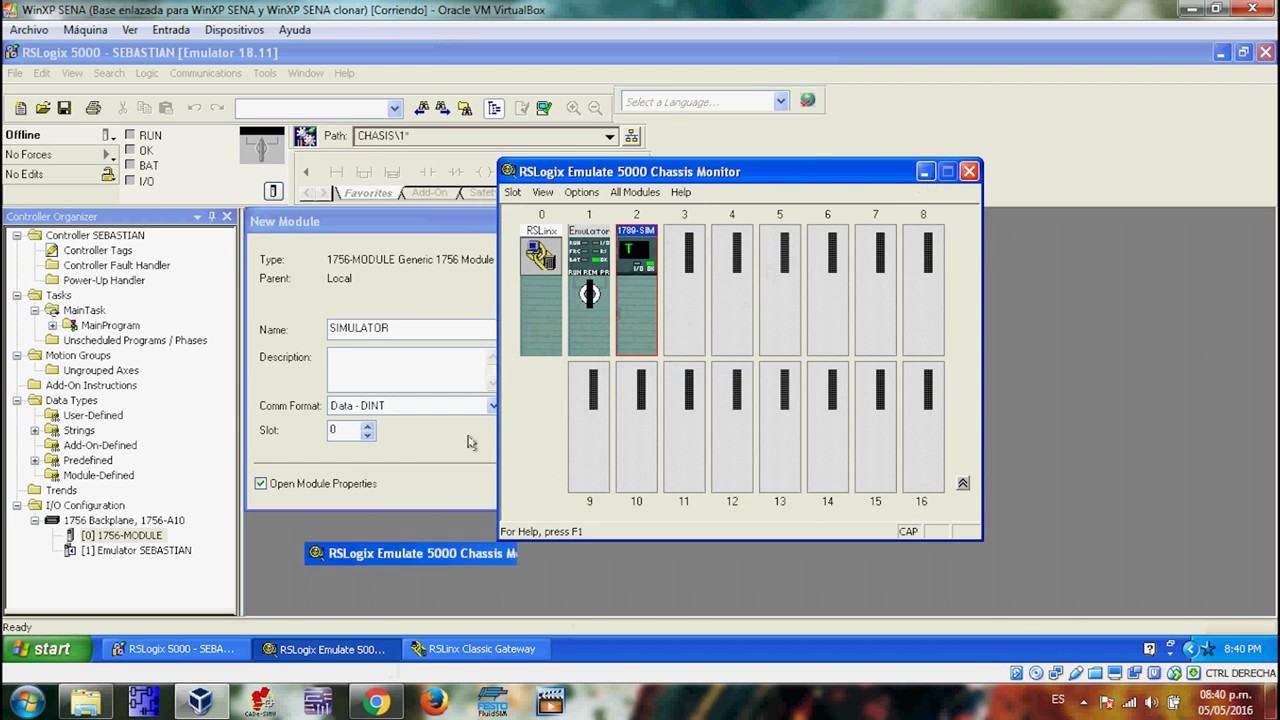Click the controller key switch image
The height and width of the screenshot is (720, 1280).
[x=262, y=147]
